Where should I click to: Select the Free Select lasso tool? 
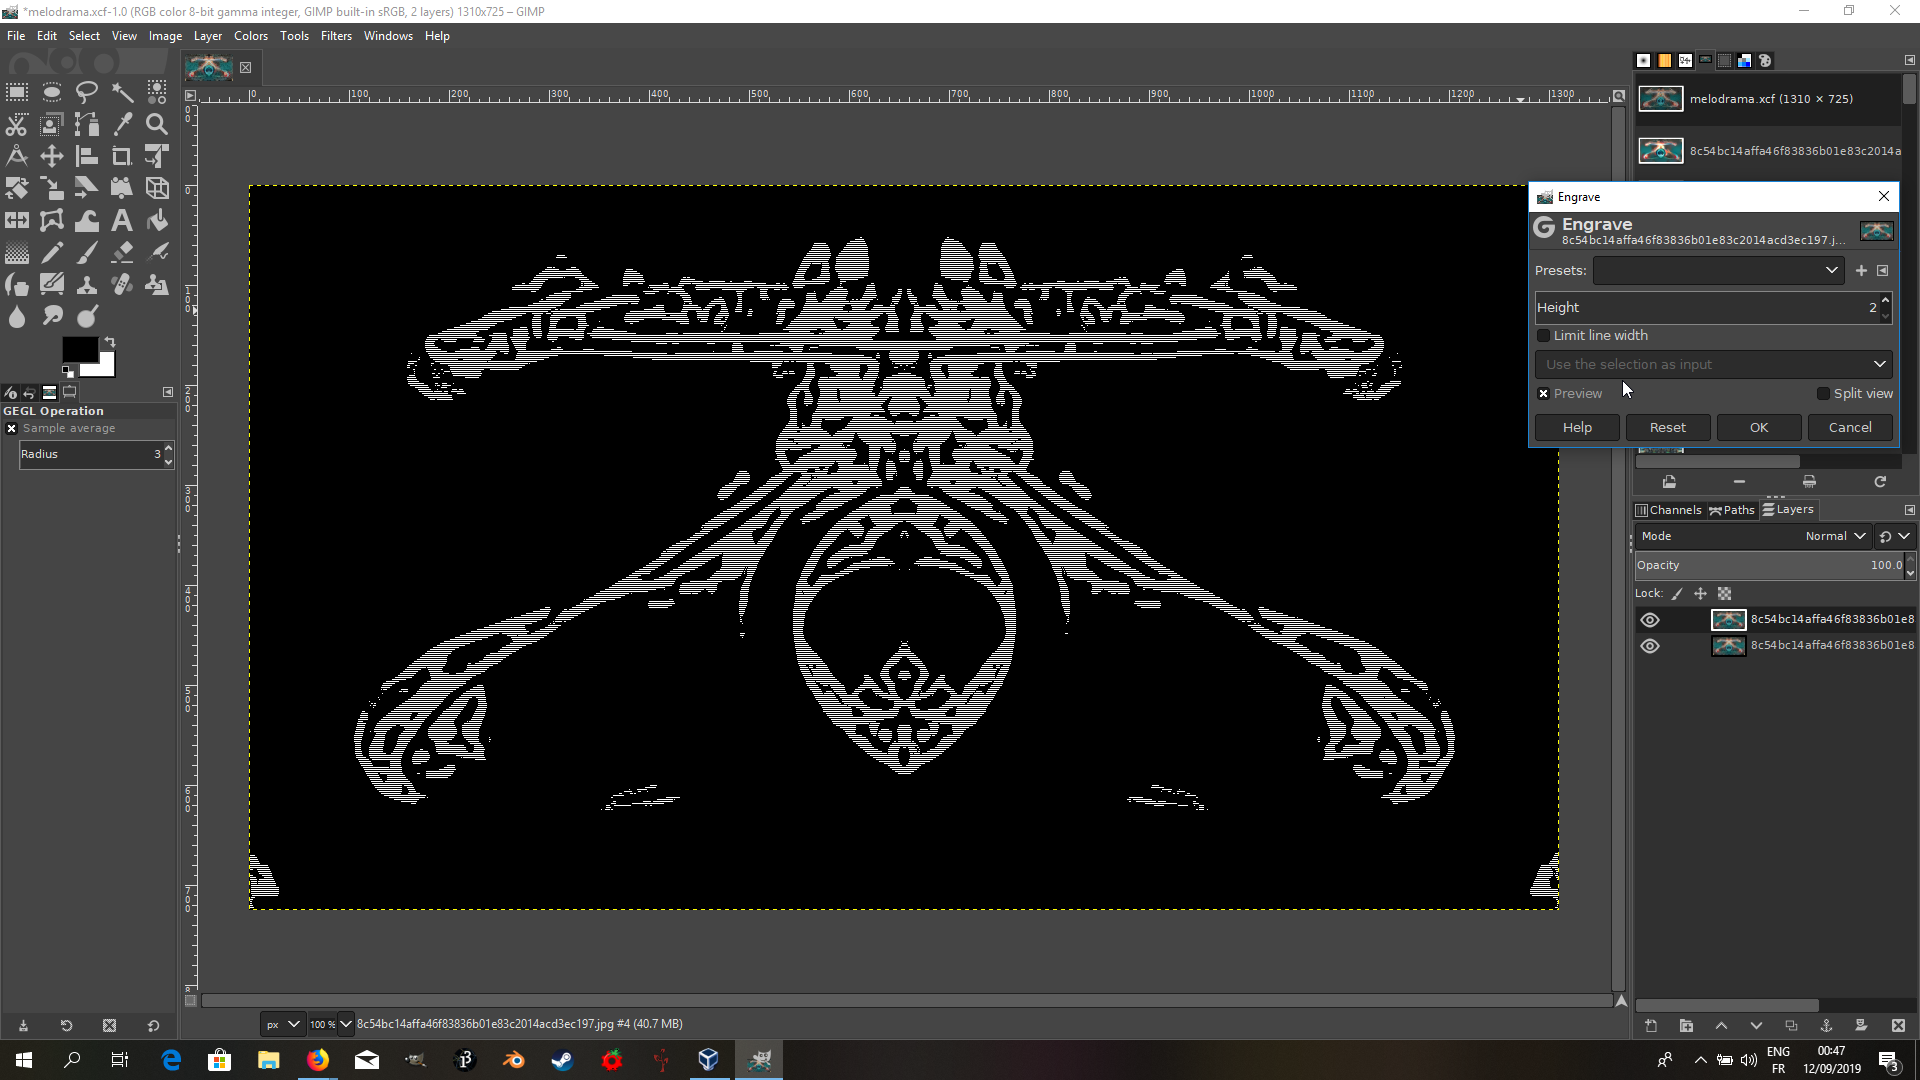point(87,92)
